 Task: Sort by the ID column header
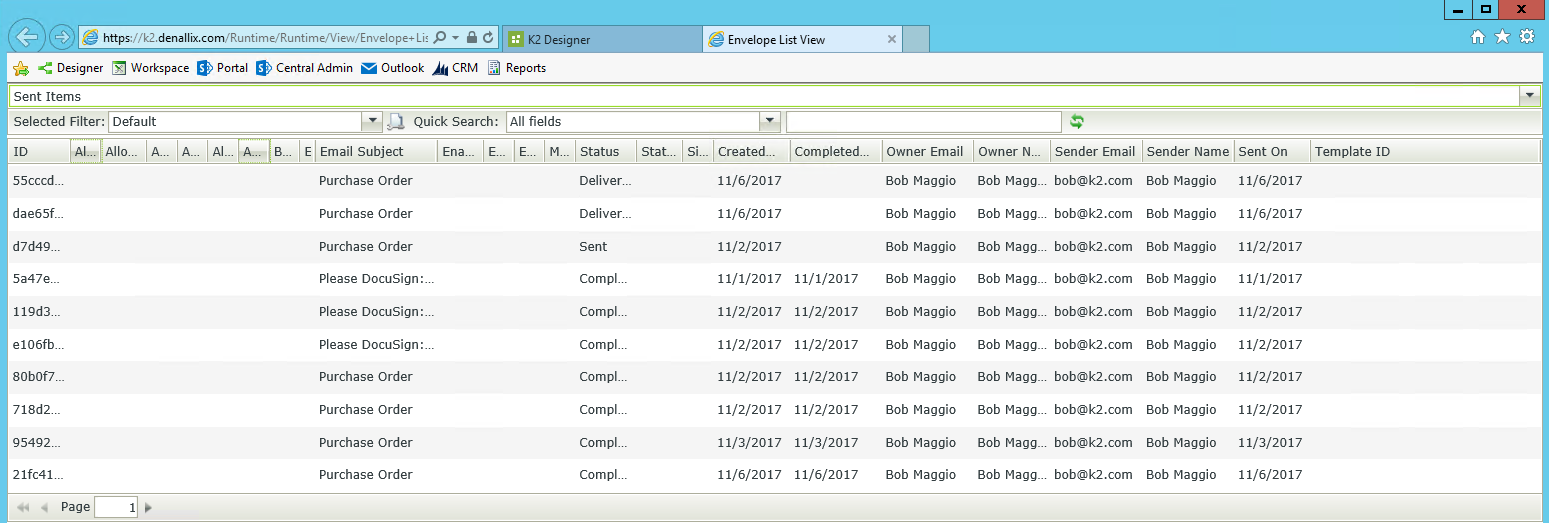pos(39,151)
